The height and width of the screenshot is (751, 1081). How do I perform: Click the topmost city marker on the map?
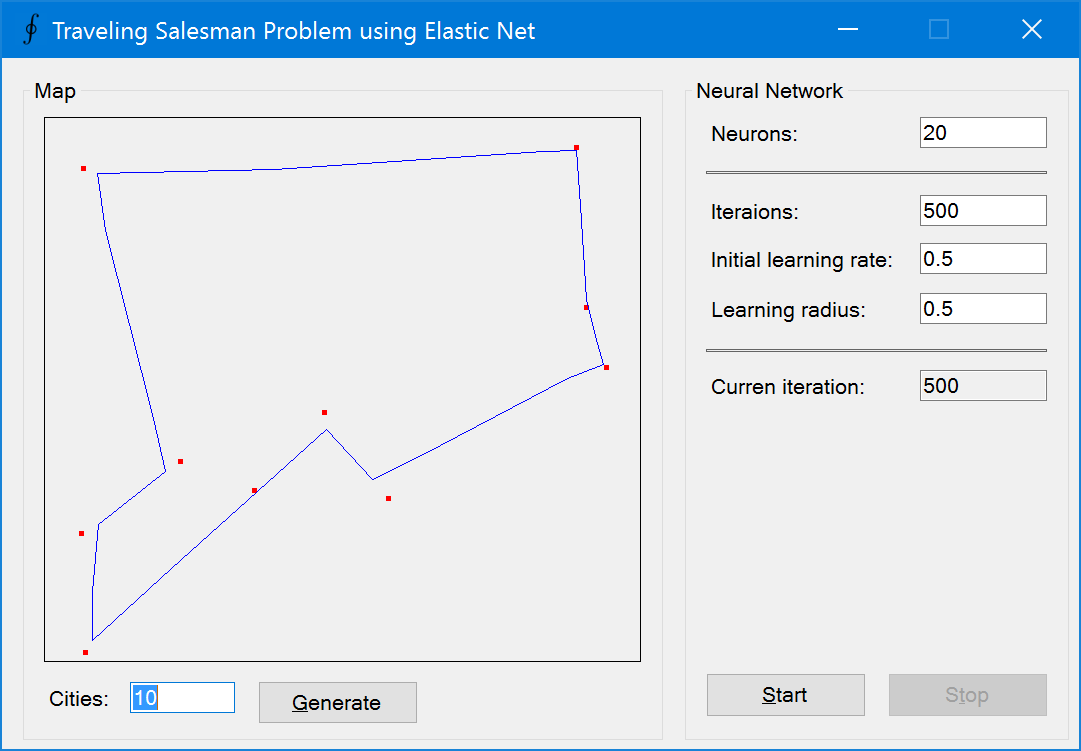tap(577, 147)
